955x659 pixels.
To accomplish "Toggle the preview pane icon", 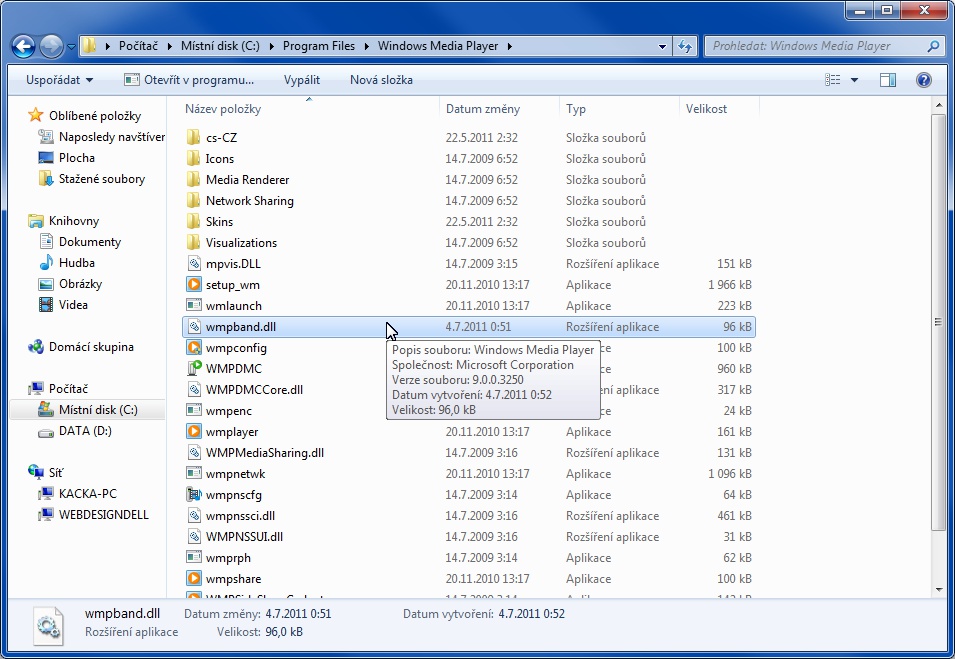I will click(x=888, y=80).
